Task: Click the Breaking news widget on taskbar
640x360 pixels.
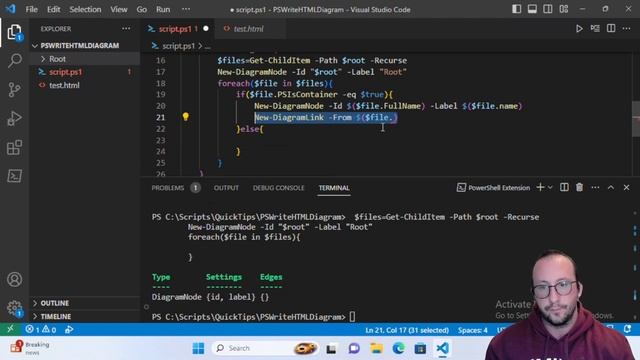Action: tap(29, 348)
